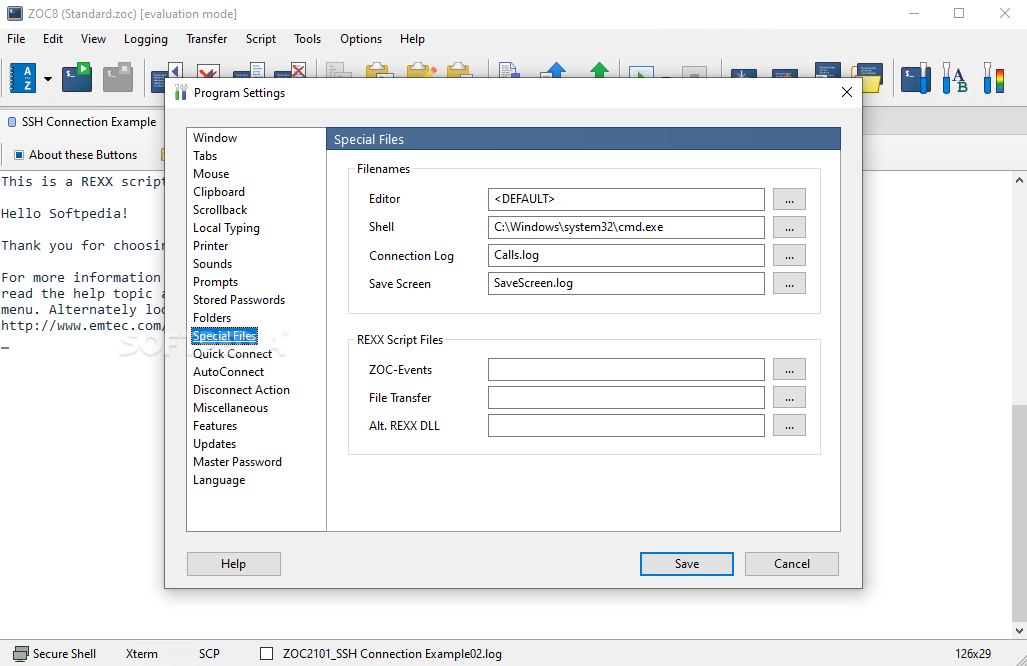
Task: Browse for Save Screen file with ... button
Action: click(789, 284)
